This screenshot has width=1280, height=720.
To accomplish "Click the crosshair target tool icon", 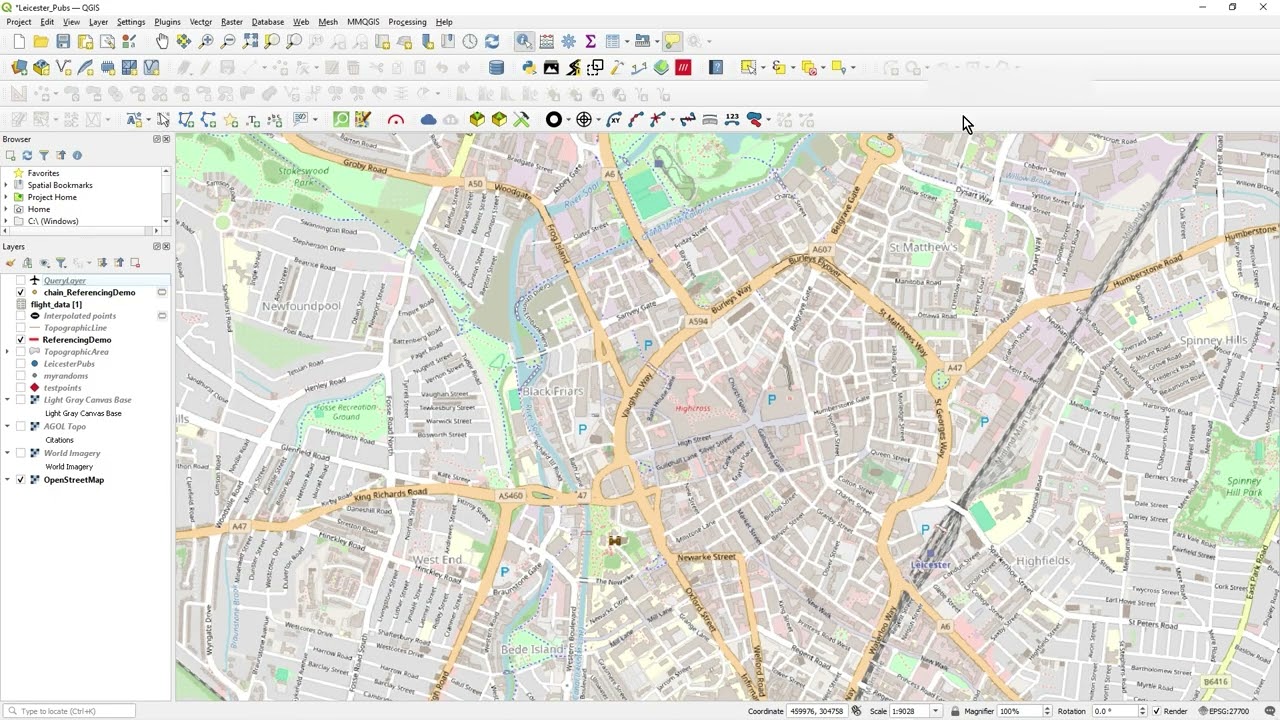I will pos(584,119).
